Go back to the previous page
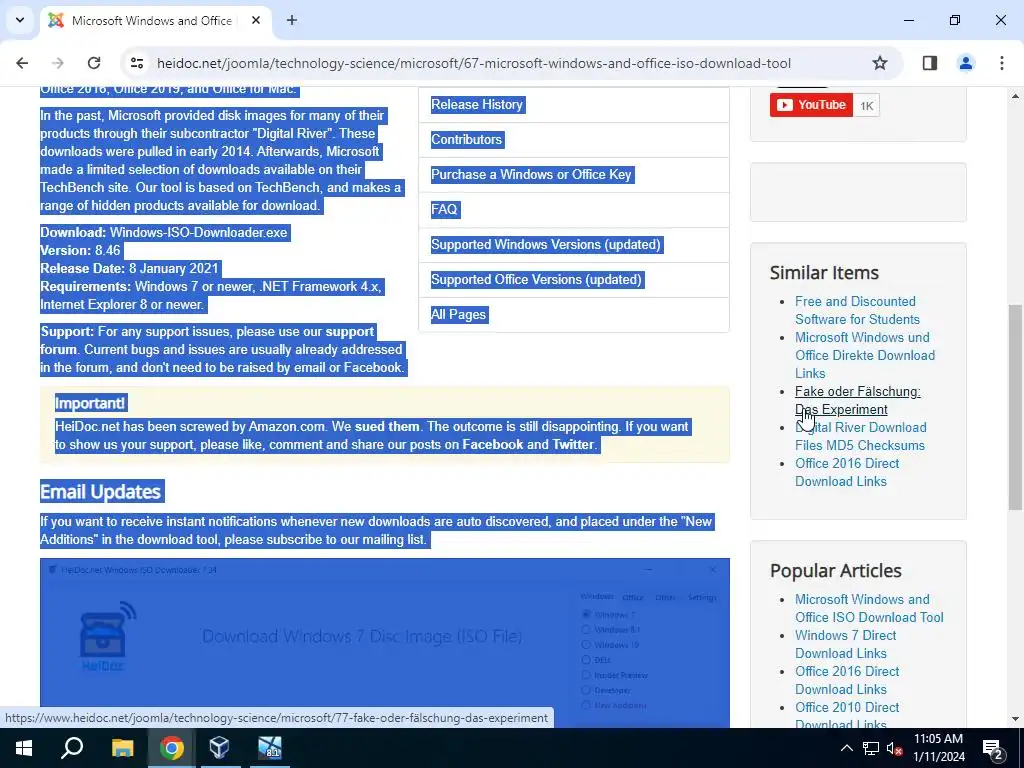This screenshot has width=1024, height=768. [x=22, y=63]
